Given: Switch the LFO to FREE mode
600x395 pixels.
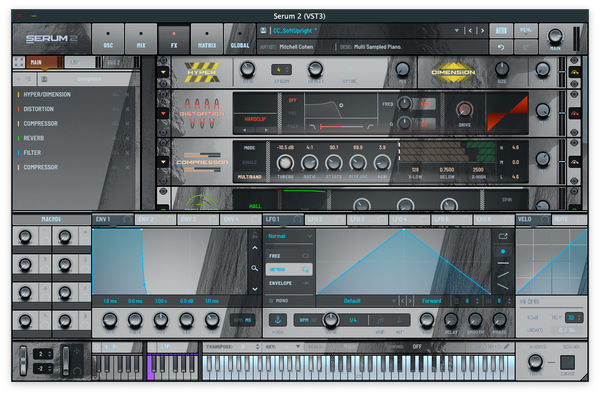Looking at the screenshot, I should [289, 256].
